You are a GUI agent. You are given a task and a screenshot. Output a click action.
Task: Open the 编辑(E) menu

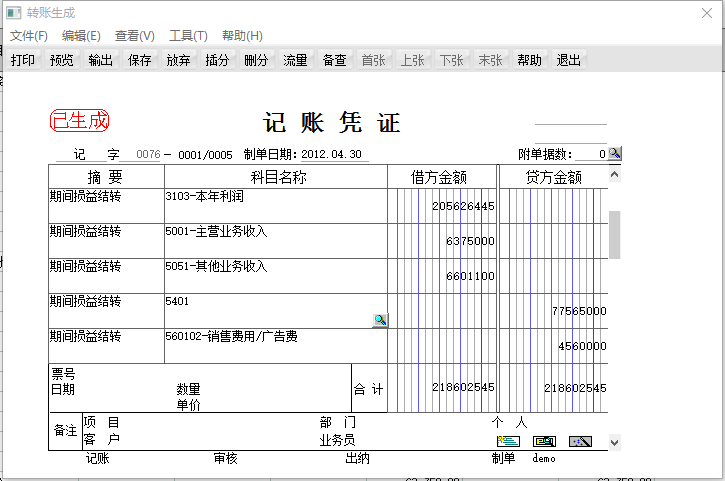[81, 36]
